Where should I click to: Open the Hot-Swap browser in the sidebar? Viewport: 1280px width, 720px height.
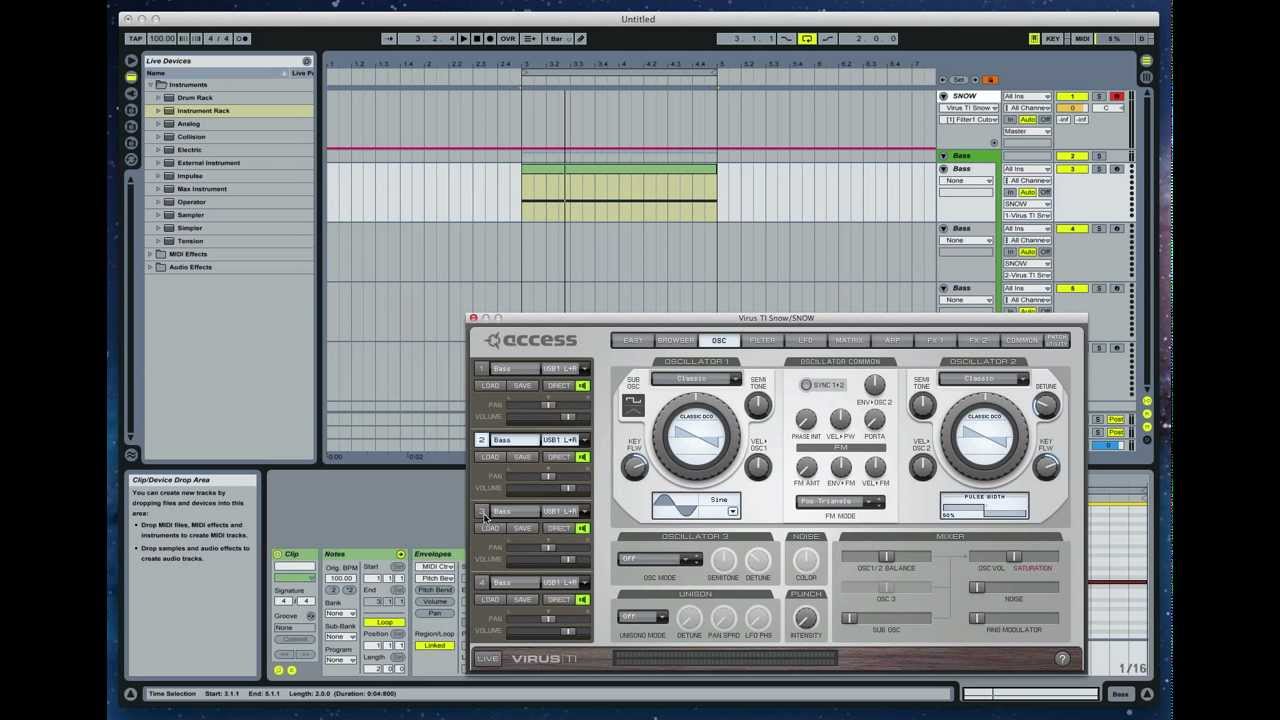[131, 160]
